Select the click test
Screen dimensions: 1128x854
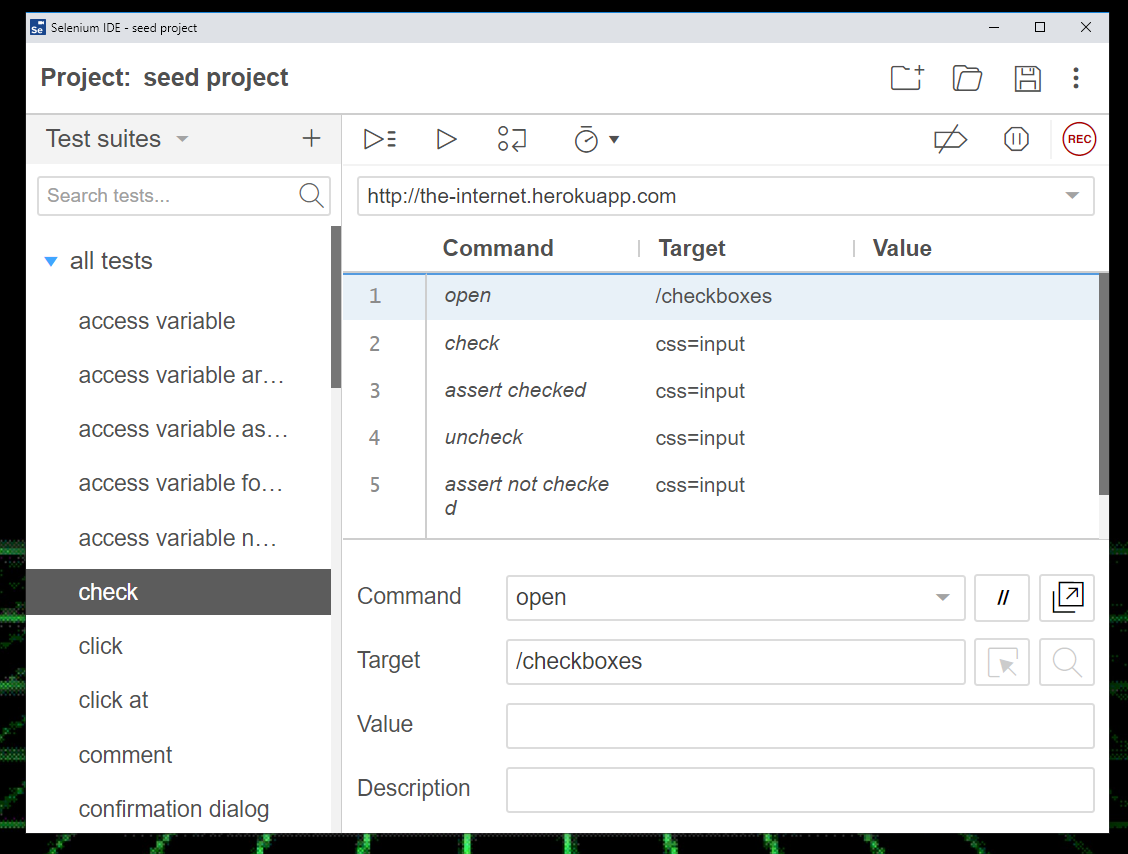pyautogui.click(x=178, y=646)
